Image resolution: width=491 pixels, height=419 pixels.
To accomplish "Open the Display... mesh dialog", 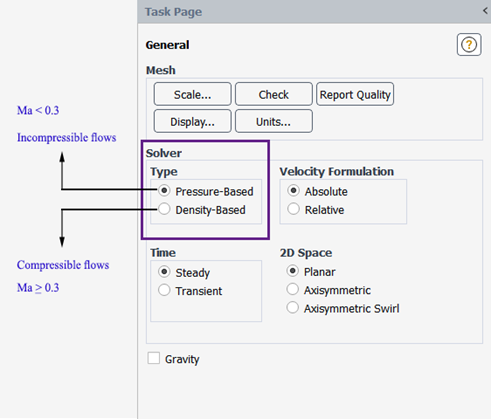I will click(192, 121).
